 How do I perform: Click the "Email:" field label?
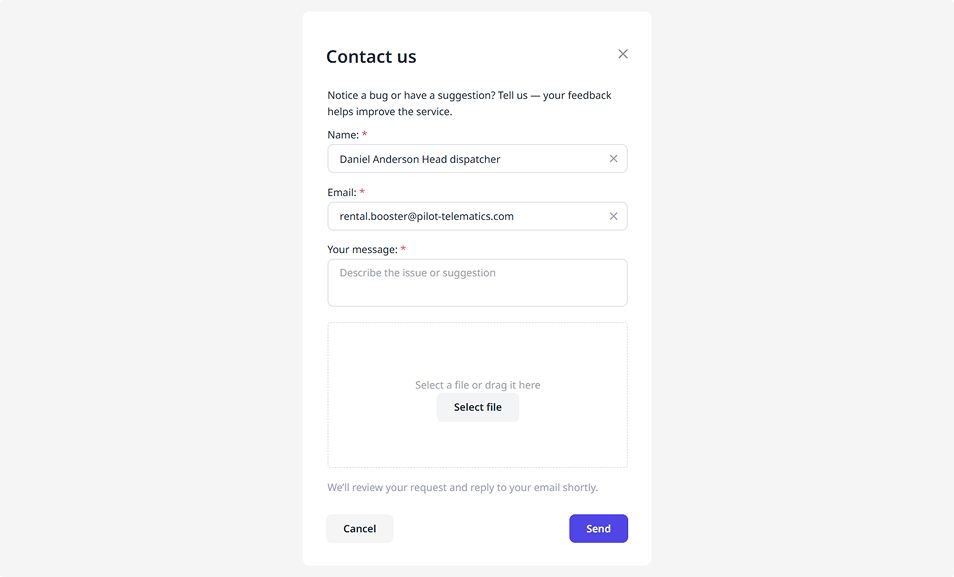pyautogui.click(x=341, y=192)
